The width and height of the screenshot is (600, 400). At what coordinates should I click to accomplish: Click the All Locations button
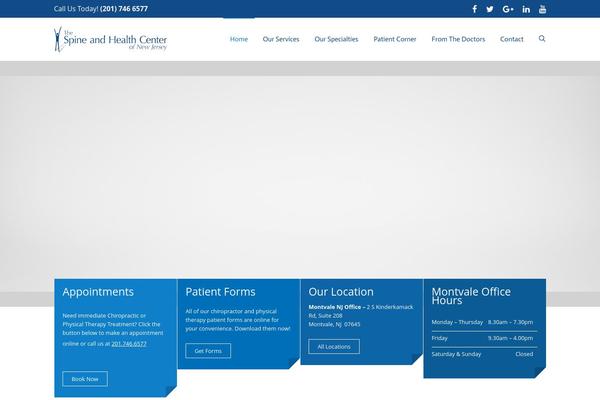334,346
